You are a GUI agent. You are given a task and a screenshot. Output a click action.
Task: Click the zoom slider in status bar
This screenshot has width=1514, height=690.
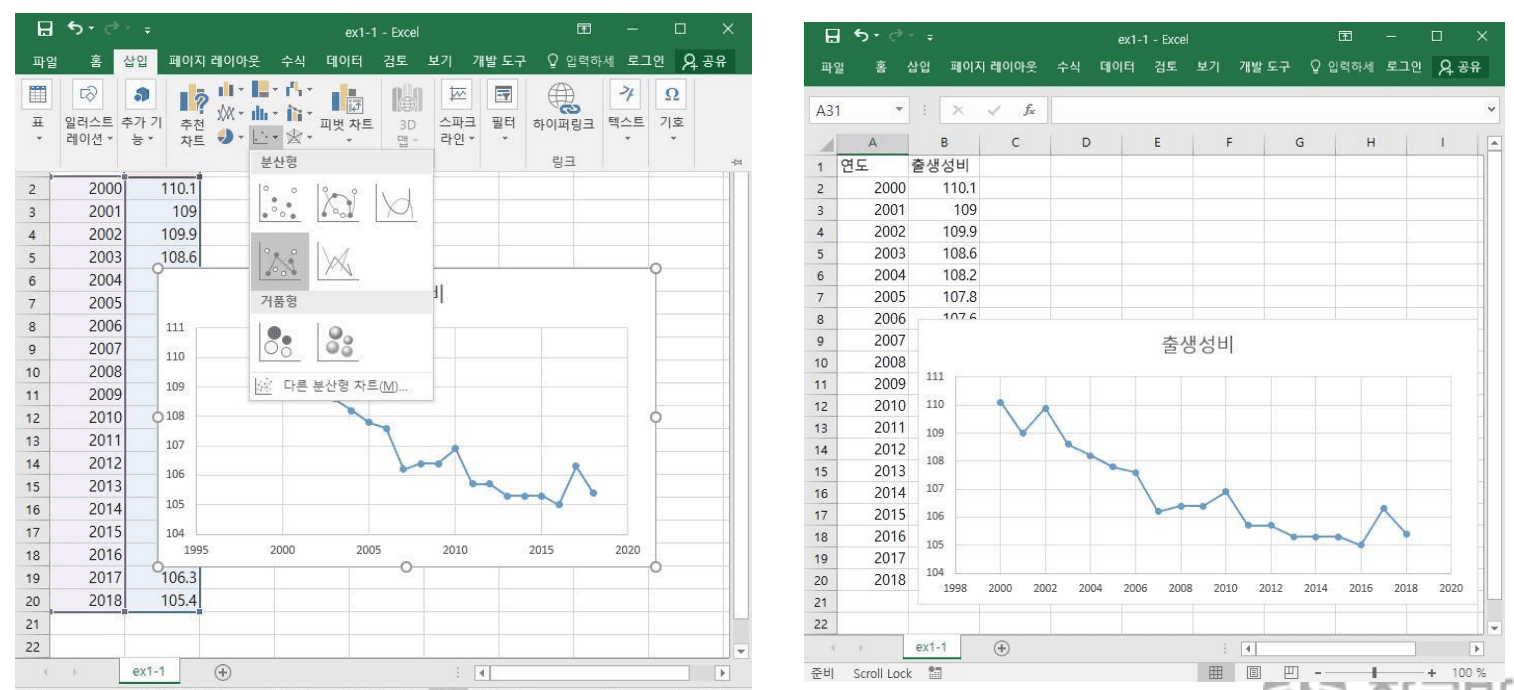pos(1376,673)
